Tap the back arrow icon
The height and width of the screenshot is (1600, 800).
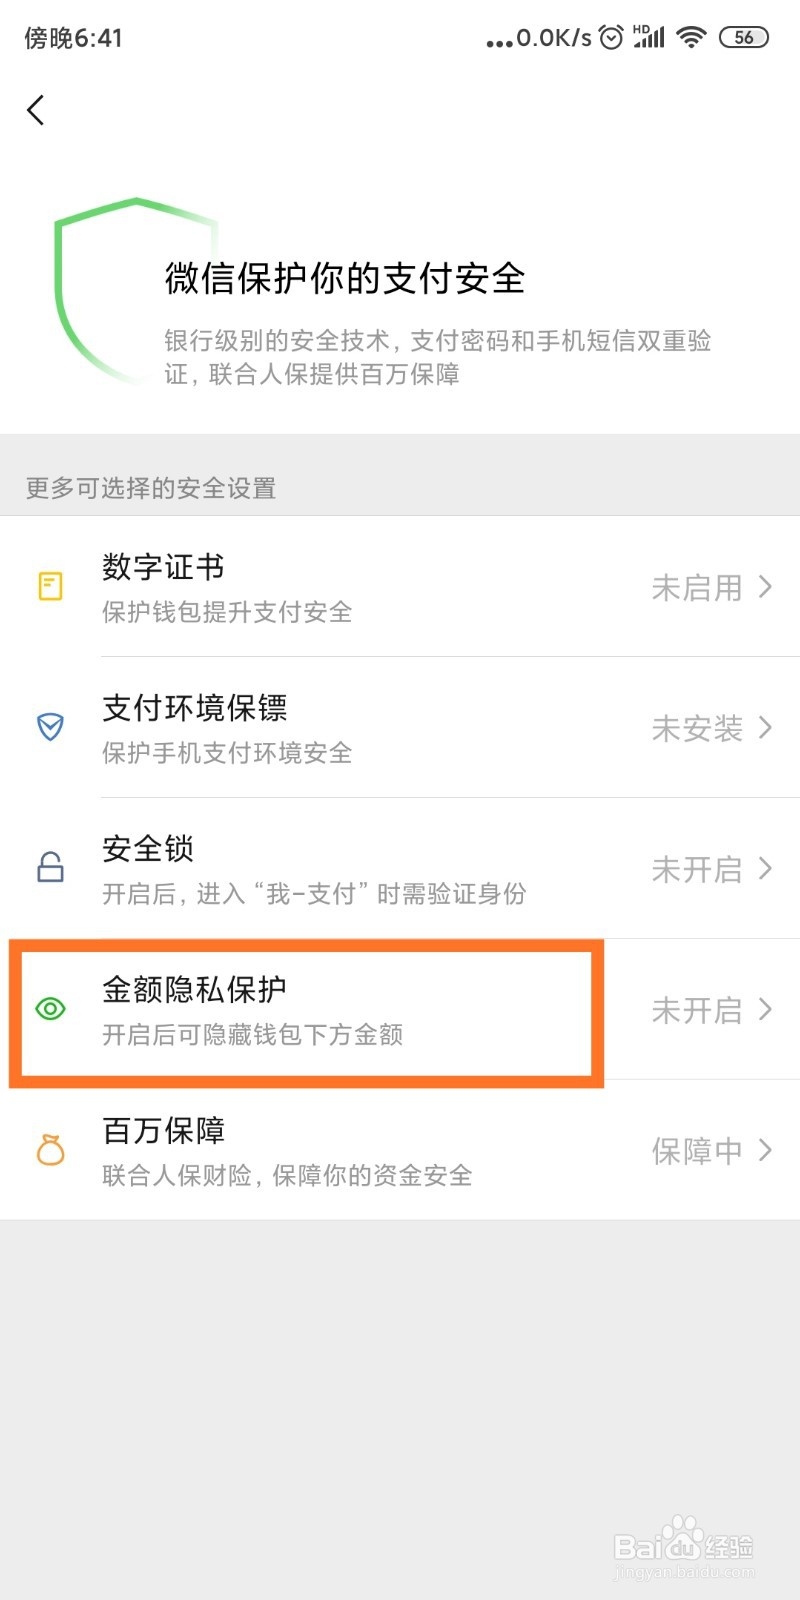36,110
